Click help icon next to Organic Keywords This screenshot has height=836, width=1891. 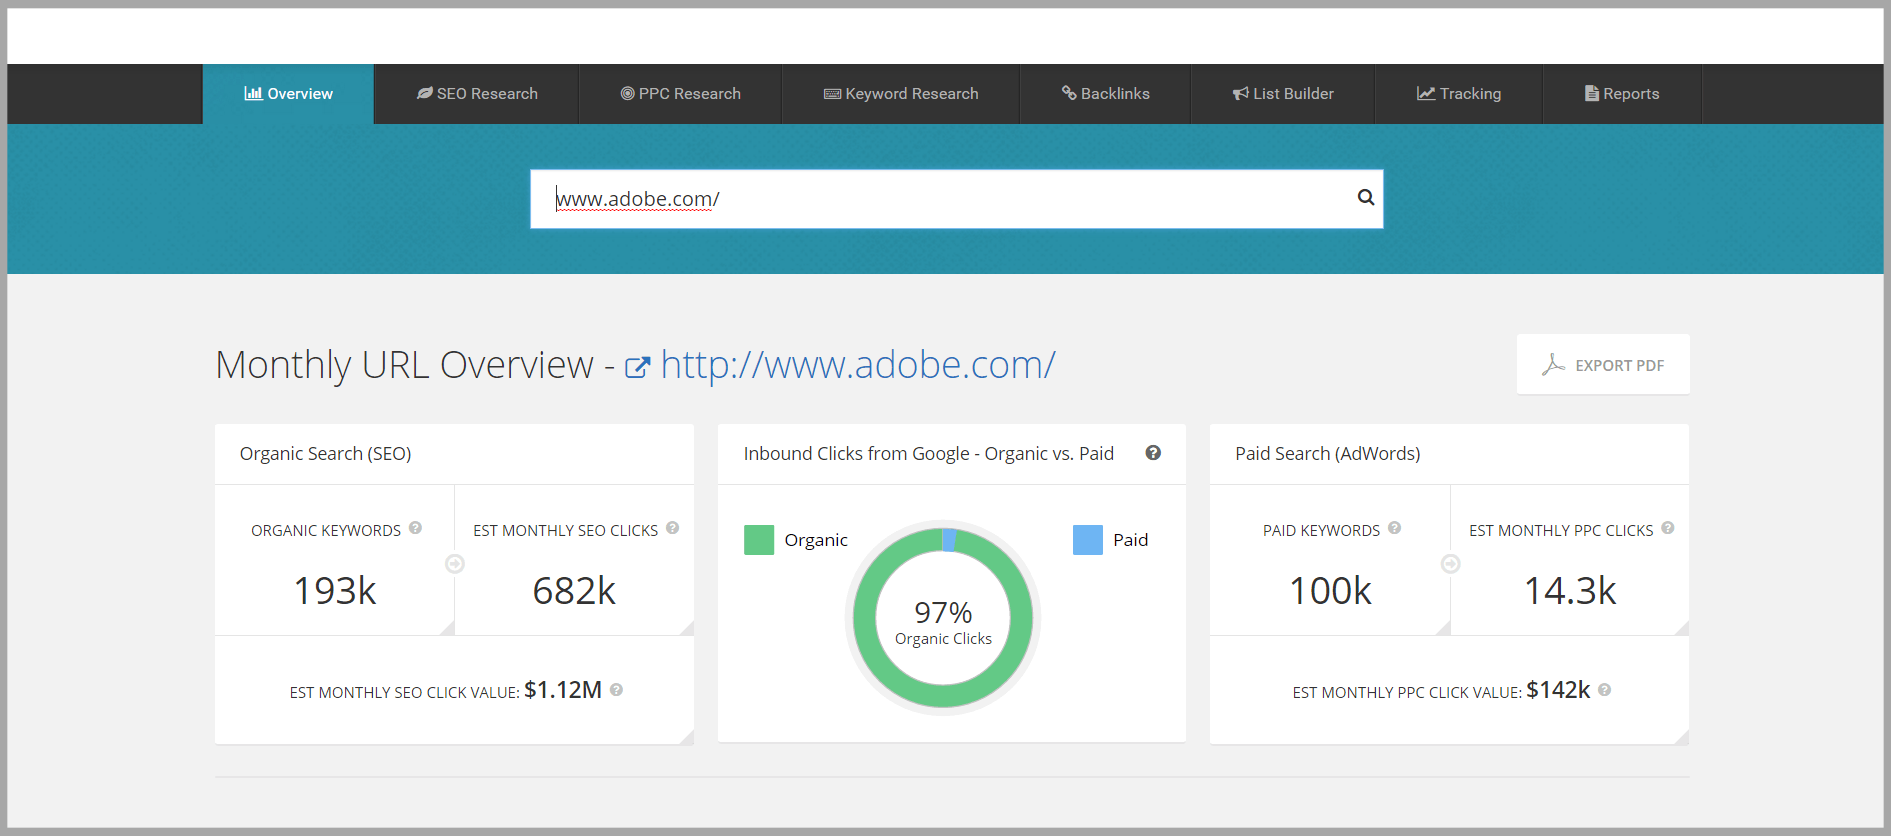point(415,528)
